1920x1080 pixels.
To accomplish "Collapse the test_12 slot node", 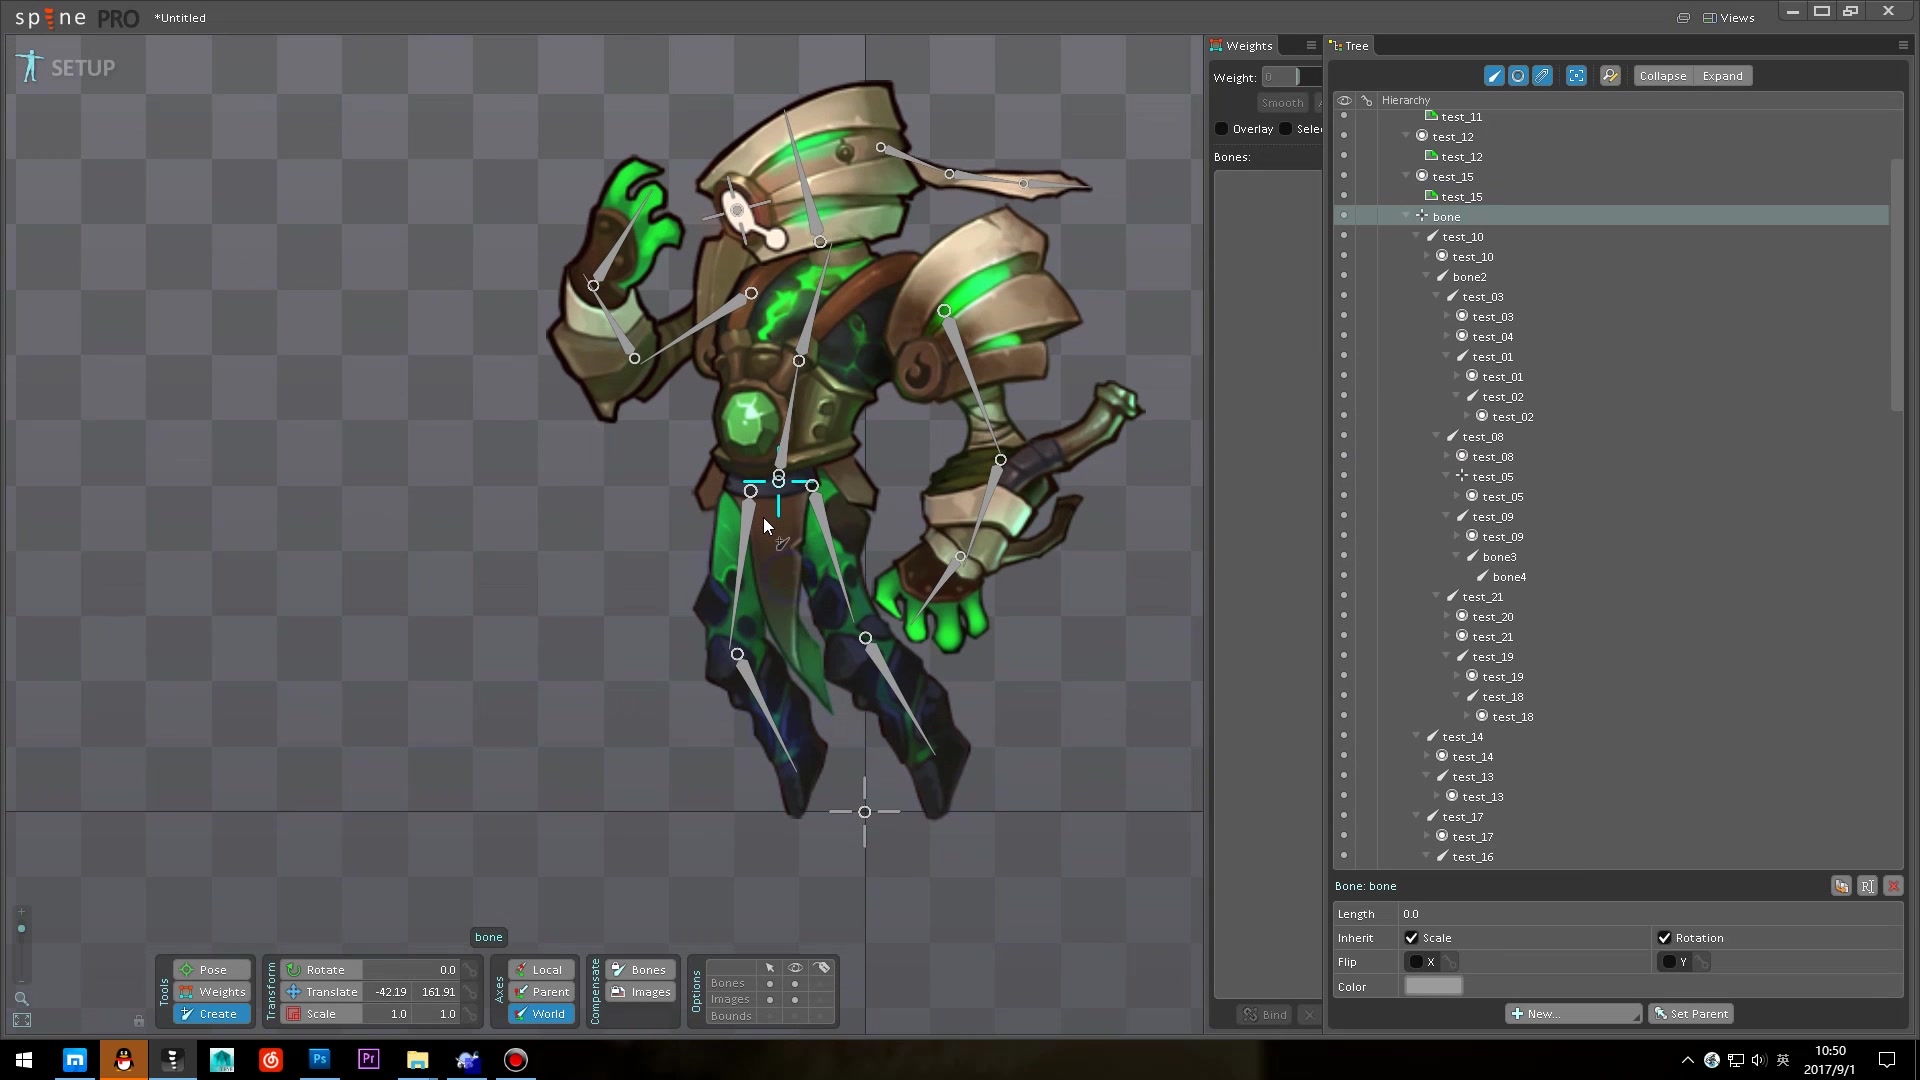I will click(x=1407, y=136).
